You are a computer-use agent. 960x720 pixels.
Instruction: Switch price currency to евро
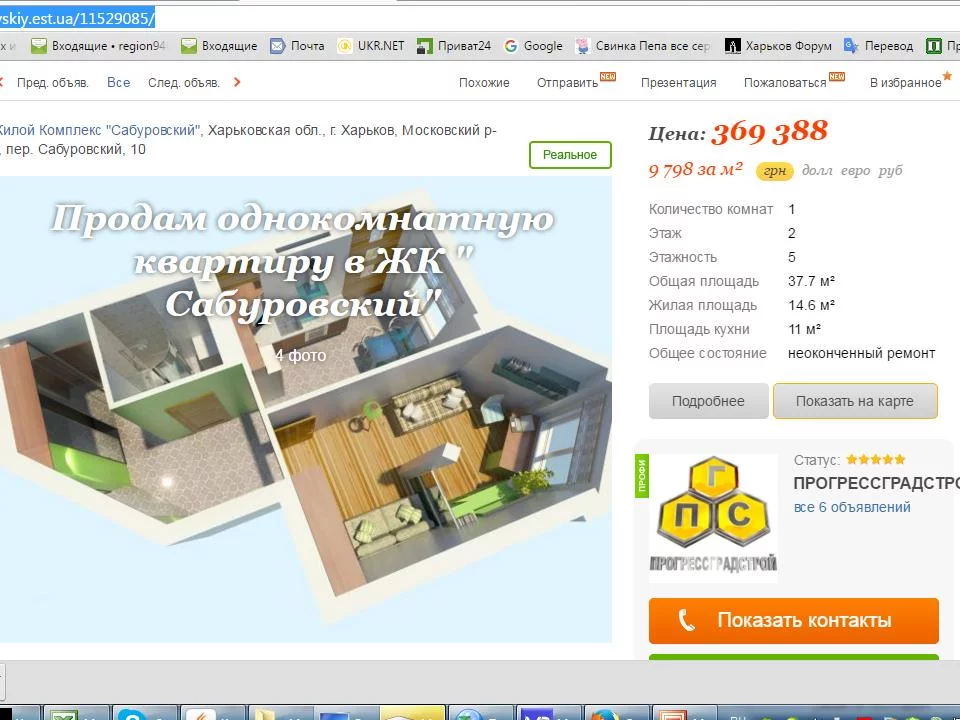coord(855,171)
